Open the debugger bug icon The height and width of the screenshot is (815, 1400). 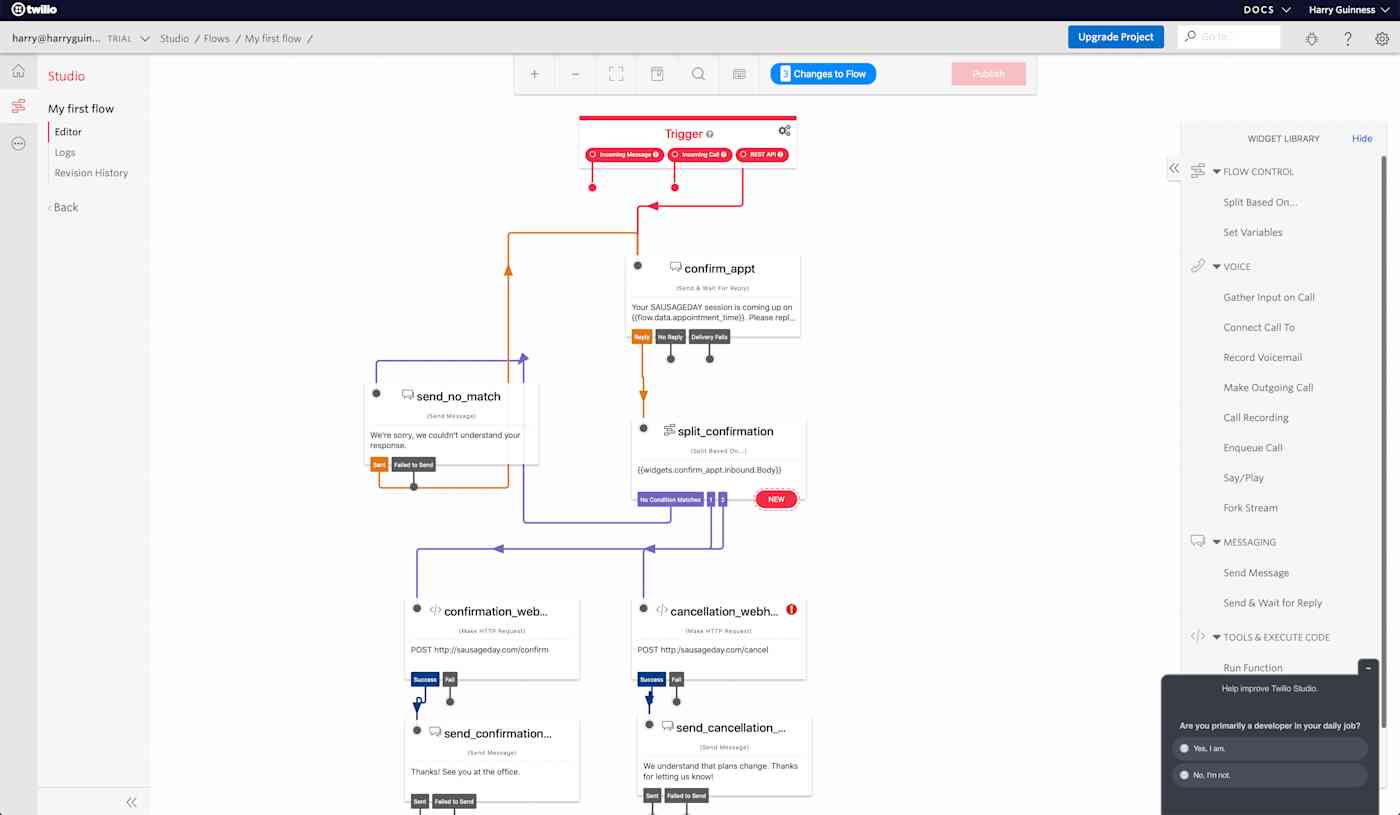point(1312,38)
